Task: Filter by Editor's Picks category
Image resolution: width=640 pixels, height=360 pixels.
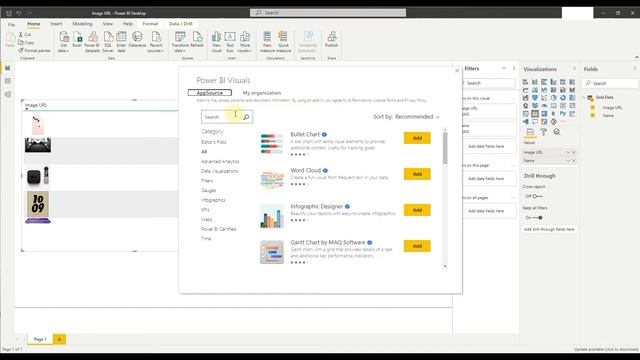Action: point(213,142)
